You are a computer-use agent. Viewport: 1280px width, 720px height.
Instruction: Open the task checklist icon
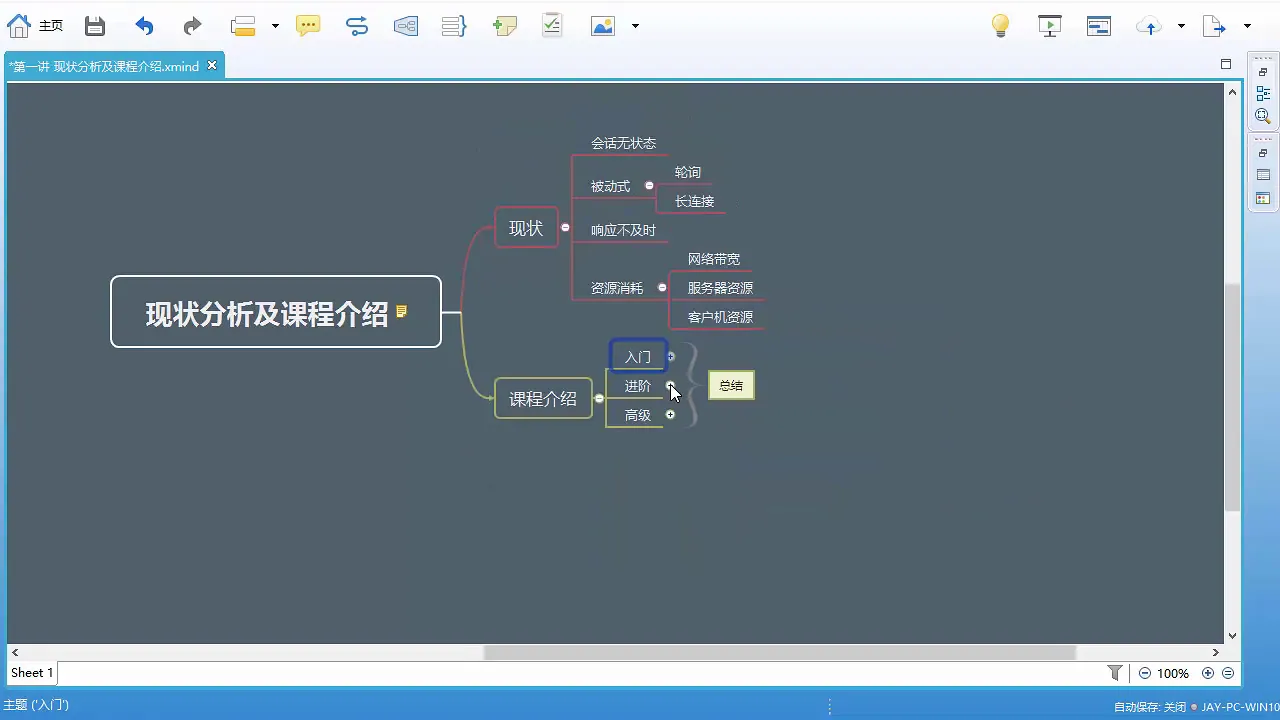tap(552, 26)
